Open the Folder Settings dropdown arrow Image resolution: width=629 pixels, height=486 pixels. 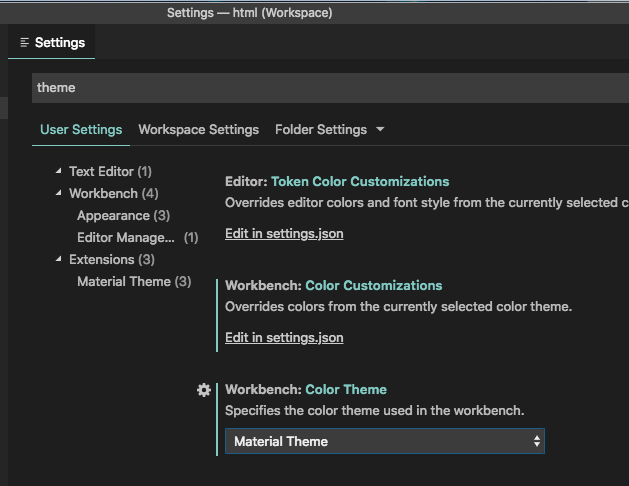(x=380, y=130)
